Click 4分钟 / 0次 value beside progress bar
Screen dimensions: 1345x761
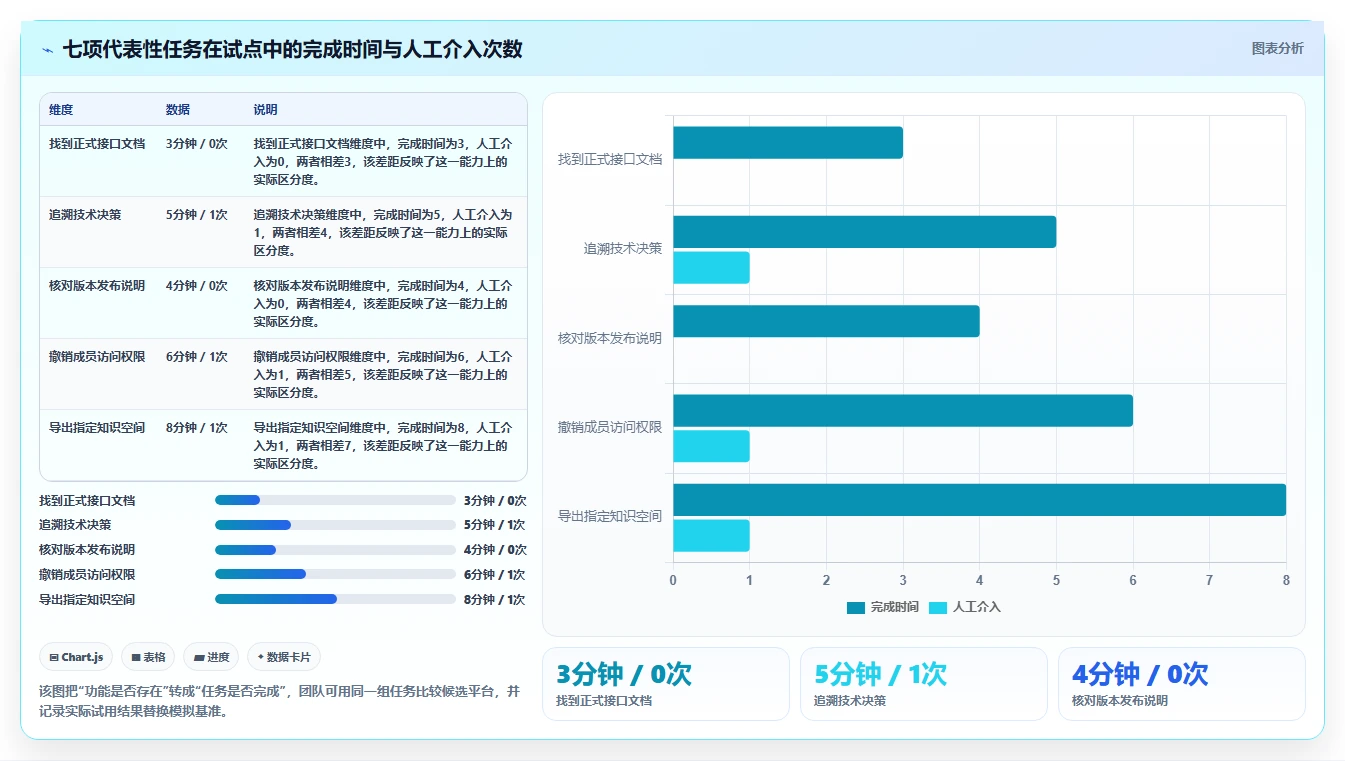495,550
